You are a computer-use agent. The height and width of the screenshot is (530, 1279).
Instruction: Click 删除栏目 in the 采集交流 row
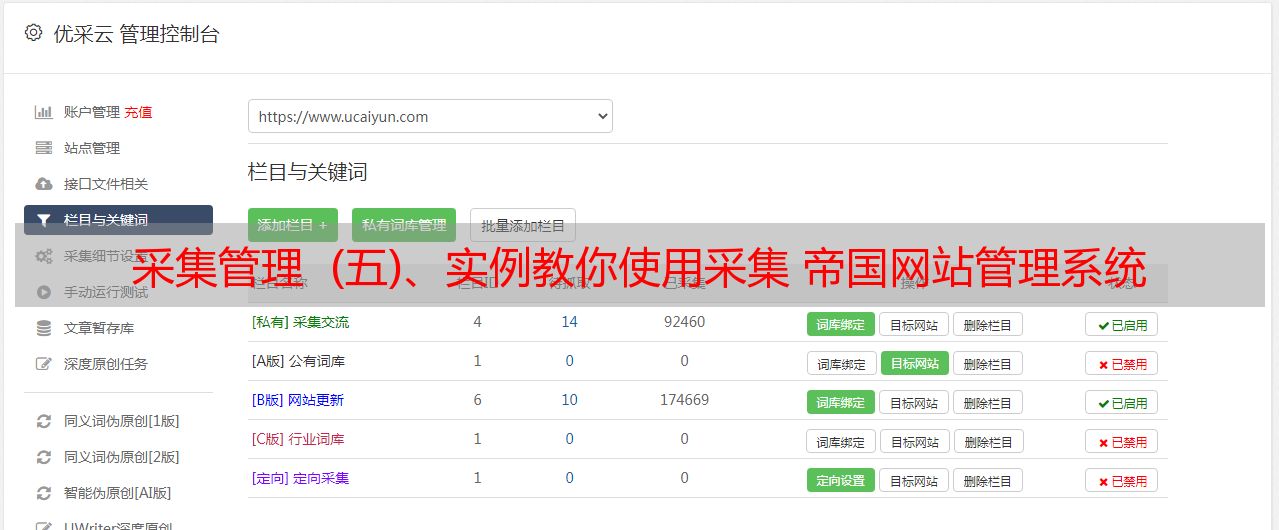coord(988,324)
